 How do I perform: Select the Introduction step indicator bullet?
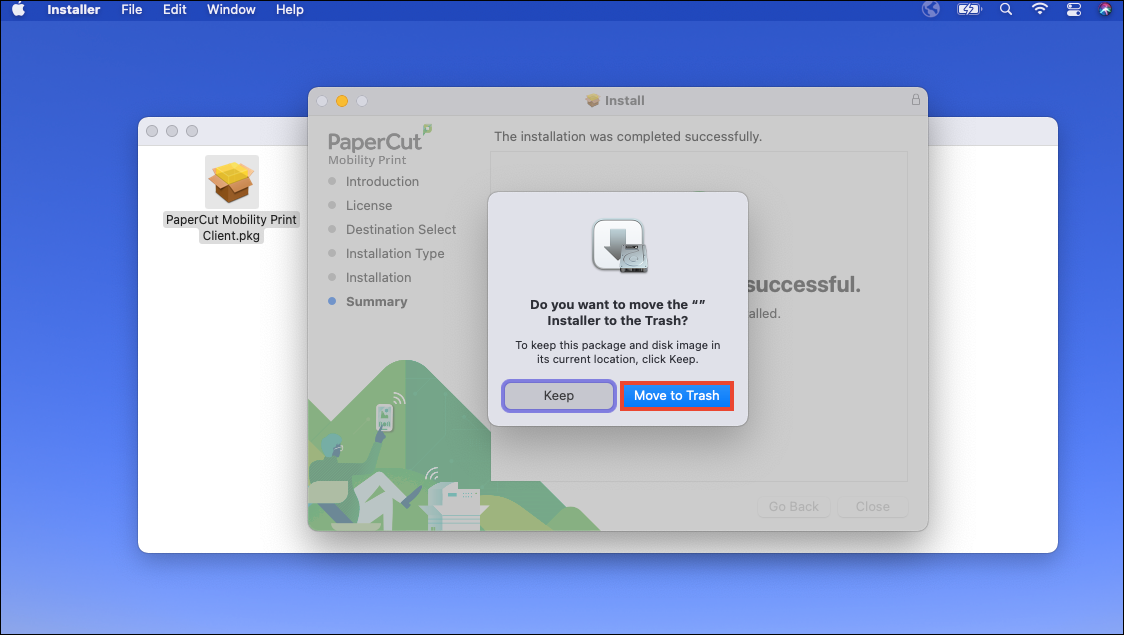coord(333,181)
